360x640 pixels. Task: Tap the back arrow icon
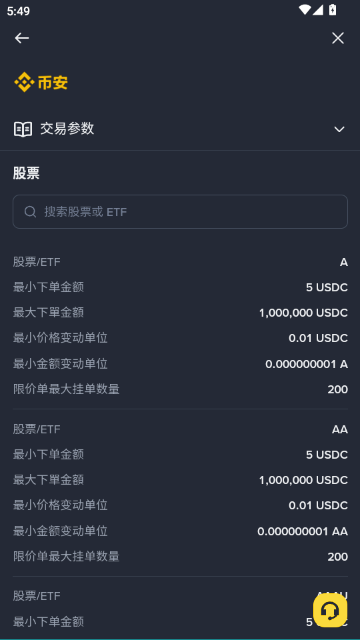(x=22, y=38)
